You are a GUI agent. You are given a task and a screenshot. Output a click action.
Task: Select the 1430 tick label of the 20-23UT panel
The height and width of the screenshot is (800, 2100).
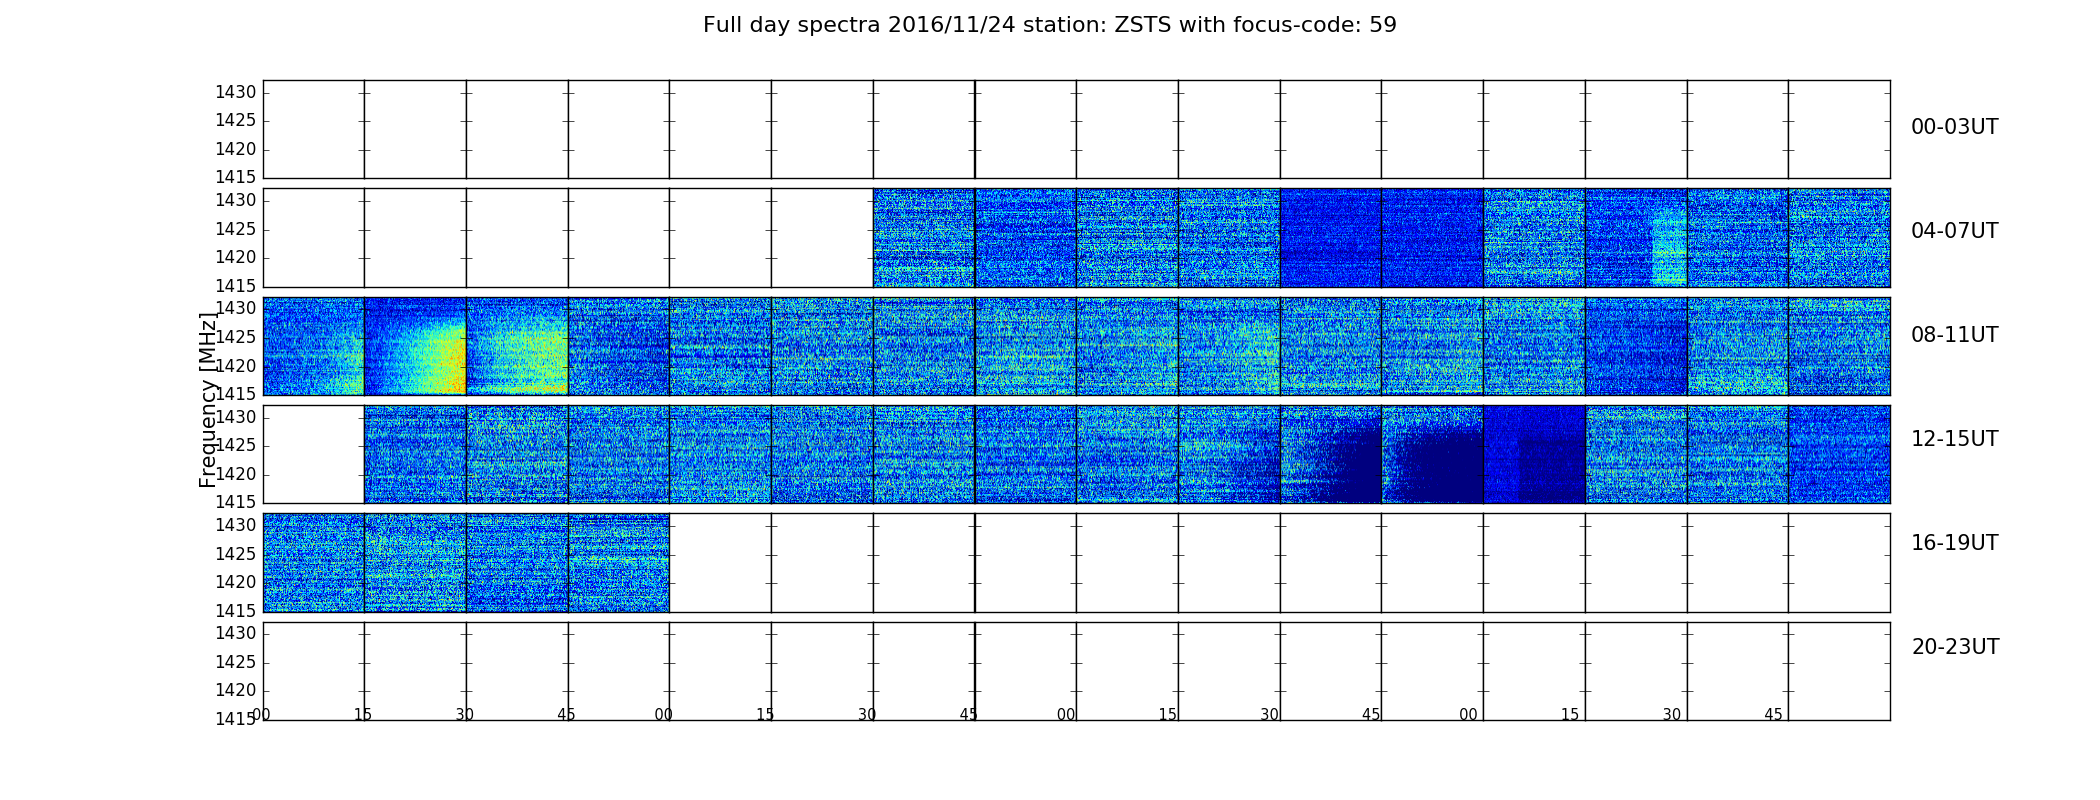pyautogui.click(x=236, y=633)
